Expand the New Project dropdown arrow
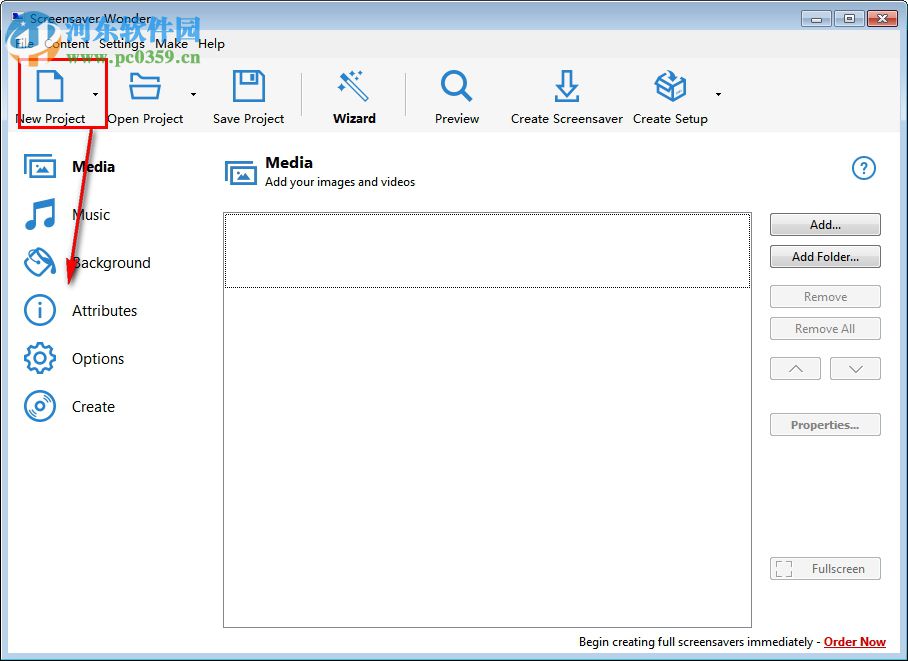 click(x=95, y=93)
